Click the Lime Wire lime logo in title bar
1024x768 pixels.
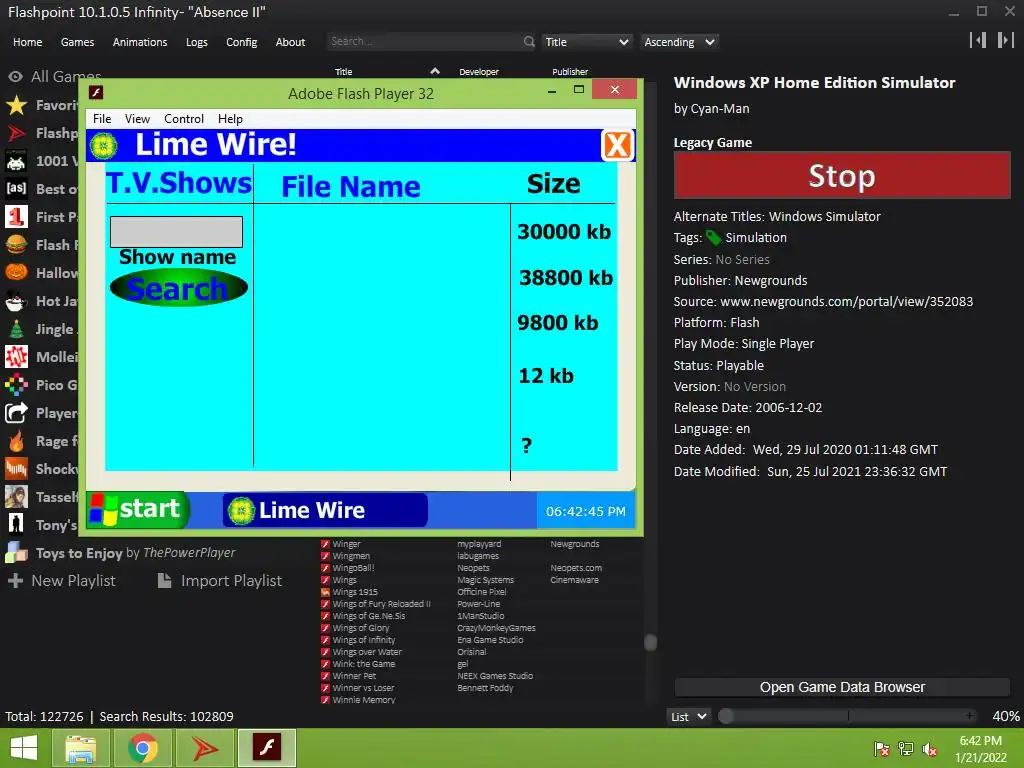click(104, 146)
